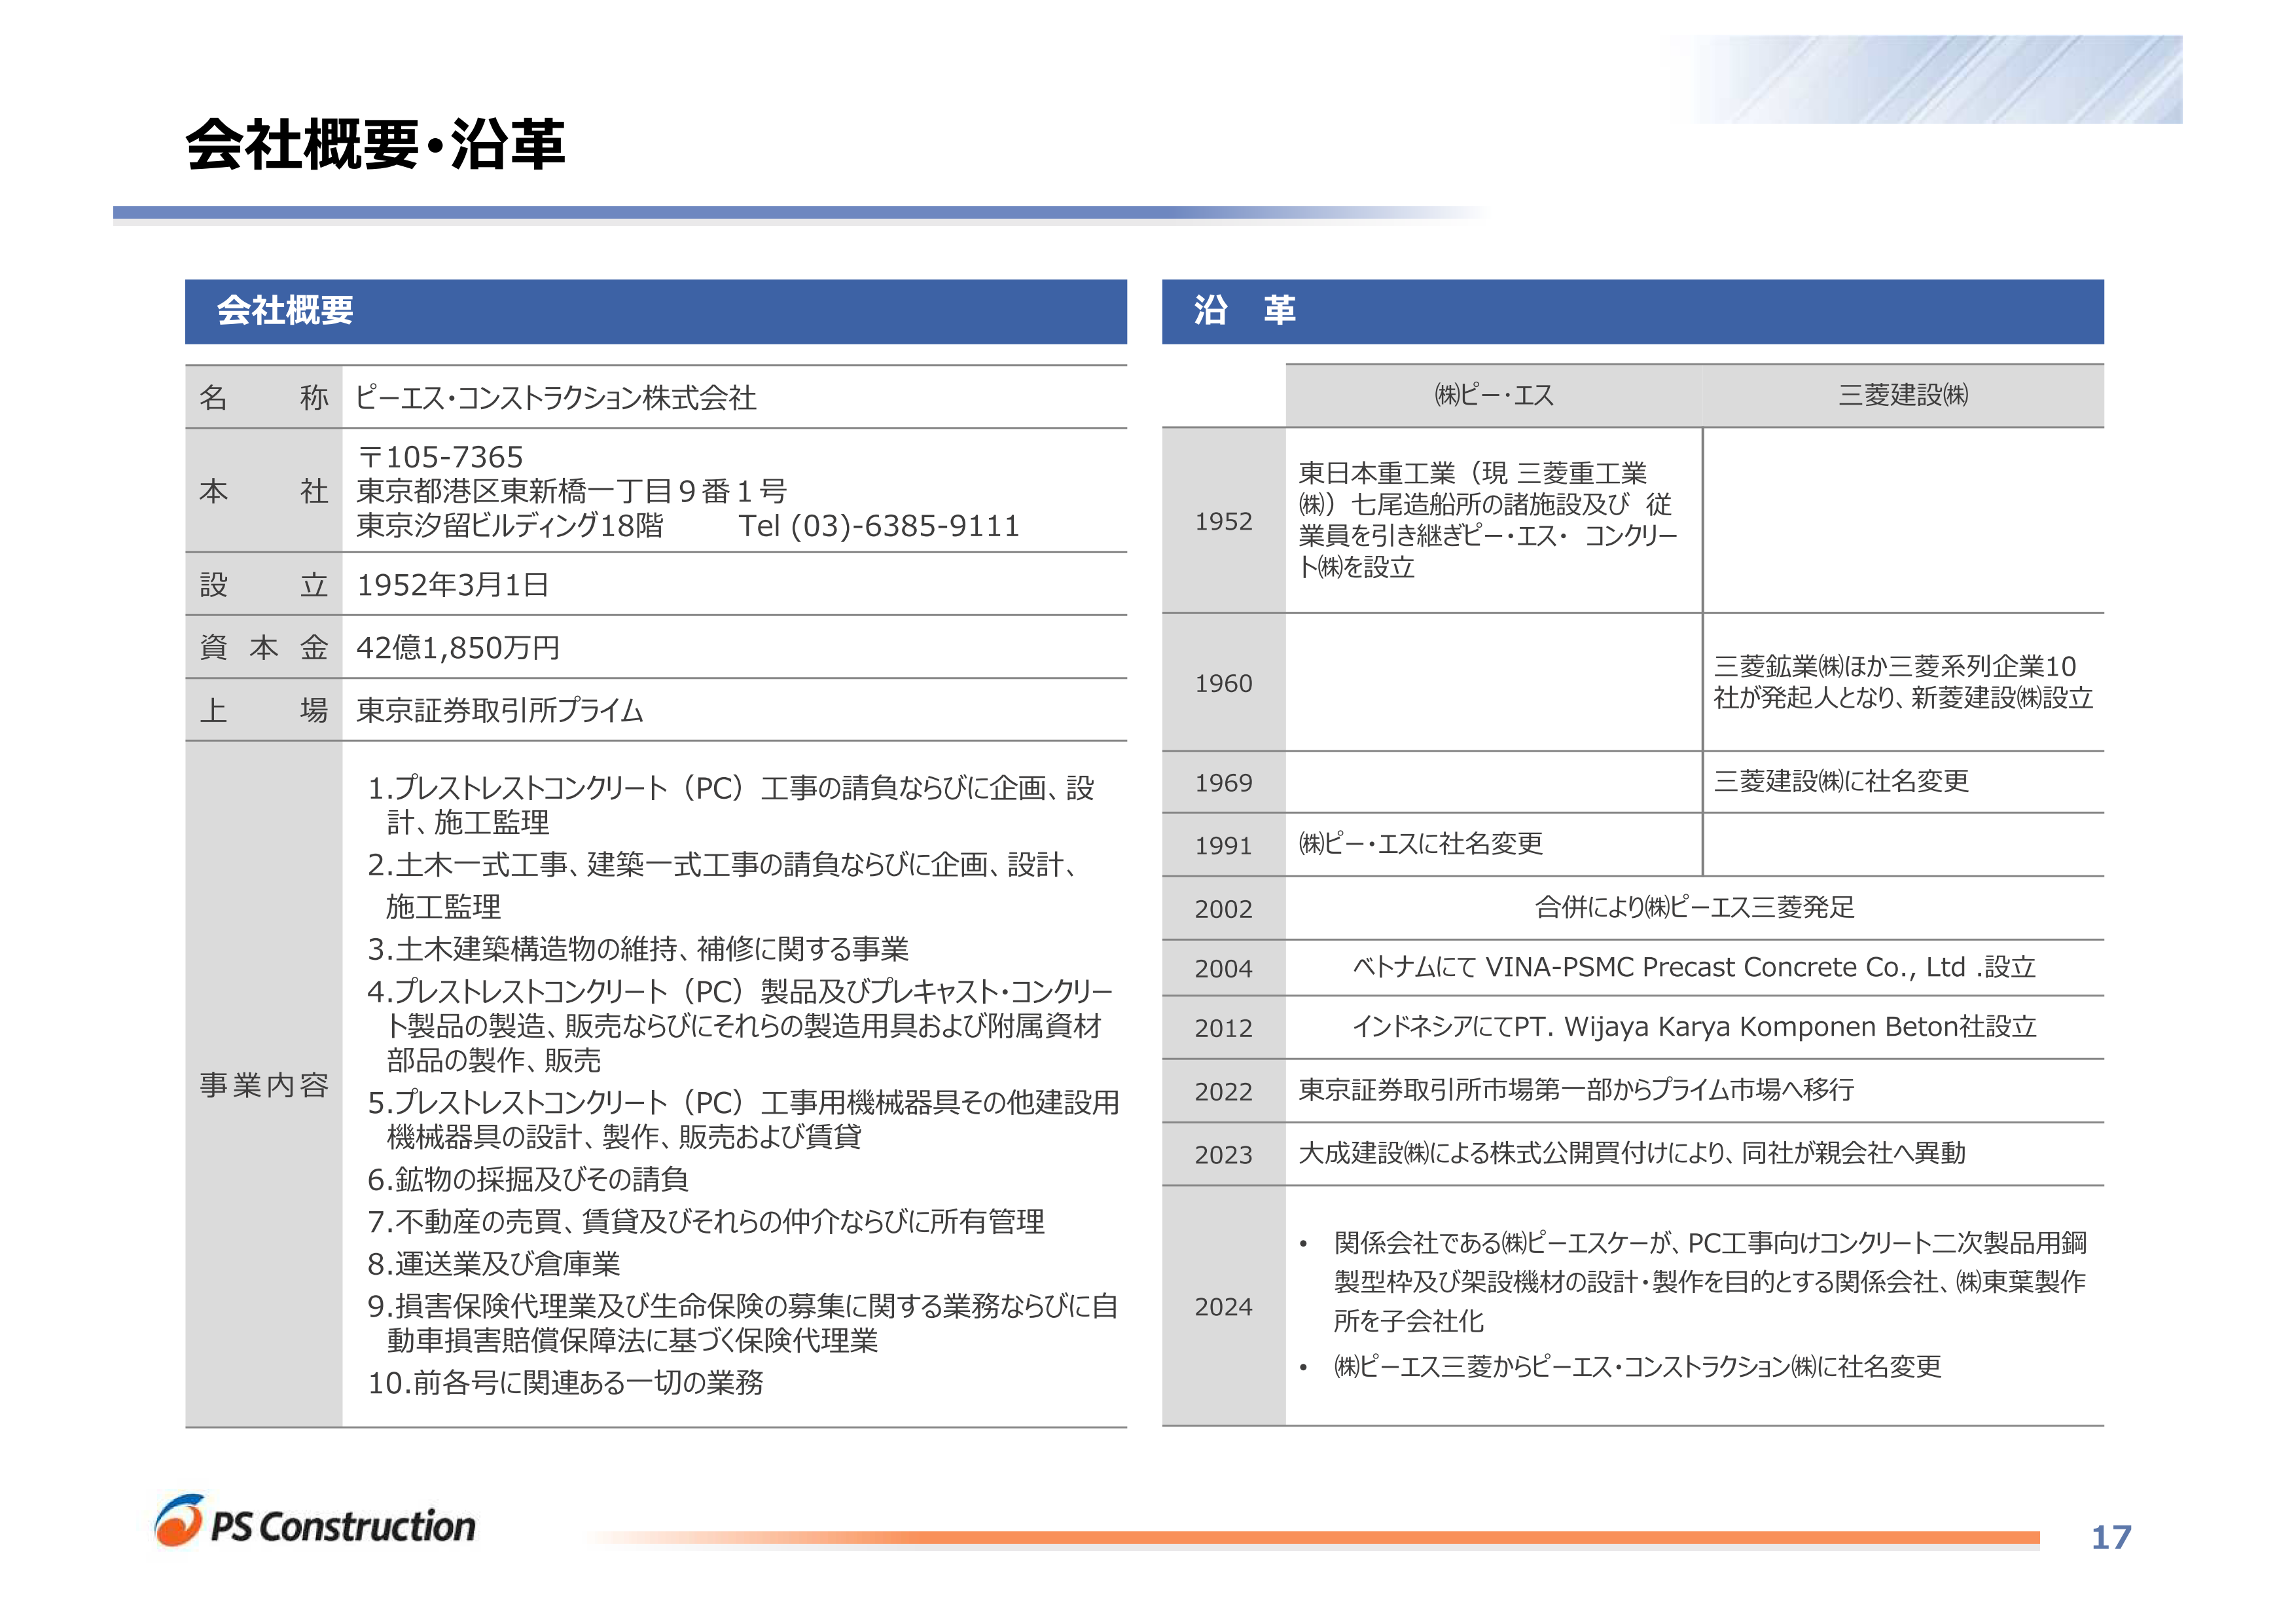Viewport: 2296px width, 1623px height.
Task: Click 東京汐留ビルディング18階 text
Action: [x=510, y=526]
